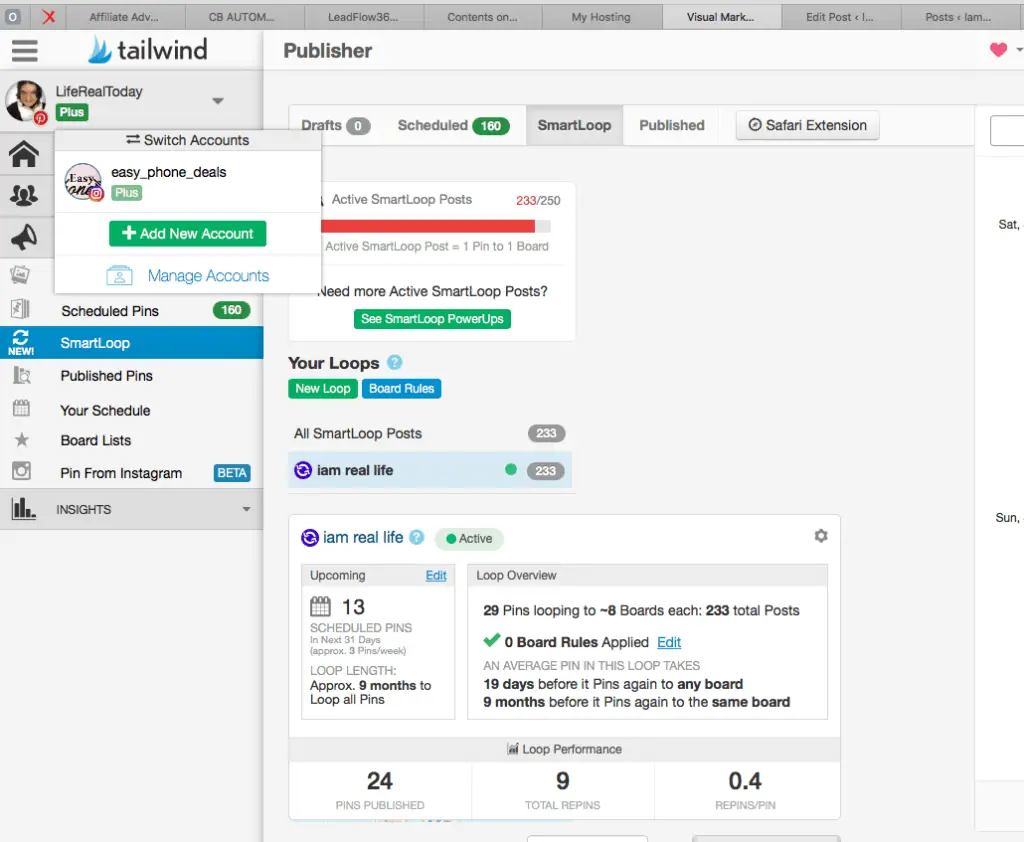Screen dimensions: 1024x842
Task: Open Scheduled Pins in sidebar
Action: [x=110, y=311]
